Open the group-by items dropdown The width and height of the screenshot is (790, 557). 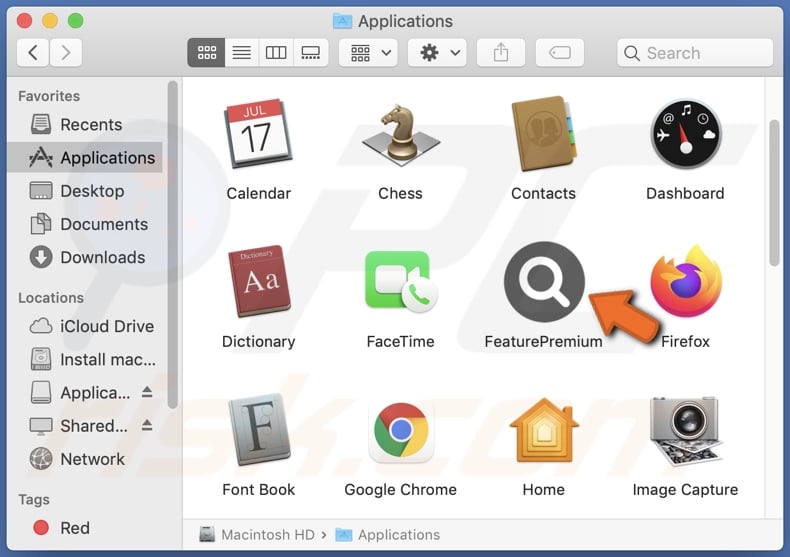coord(368,52)
